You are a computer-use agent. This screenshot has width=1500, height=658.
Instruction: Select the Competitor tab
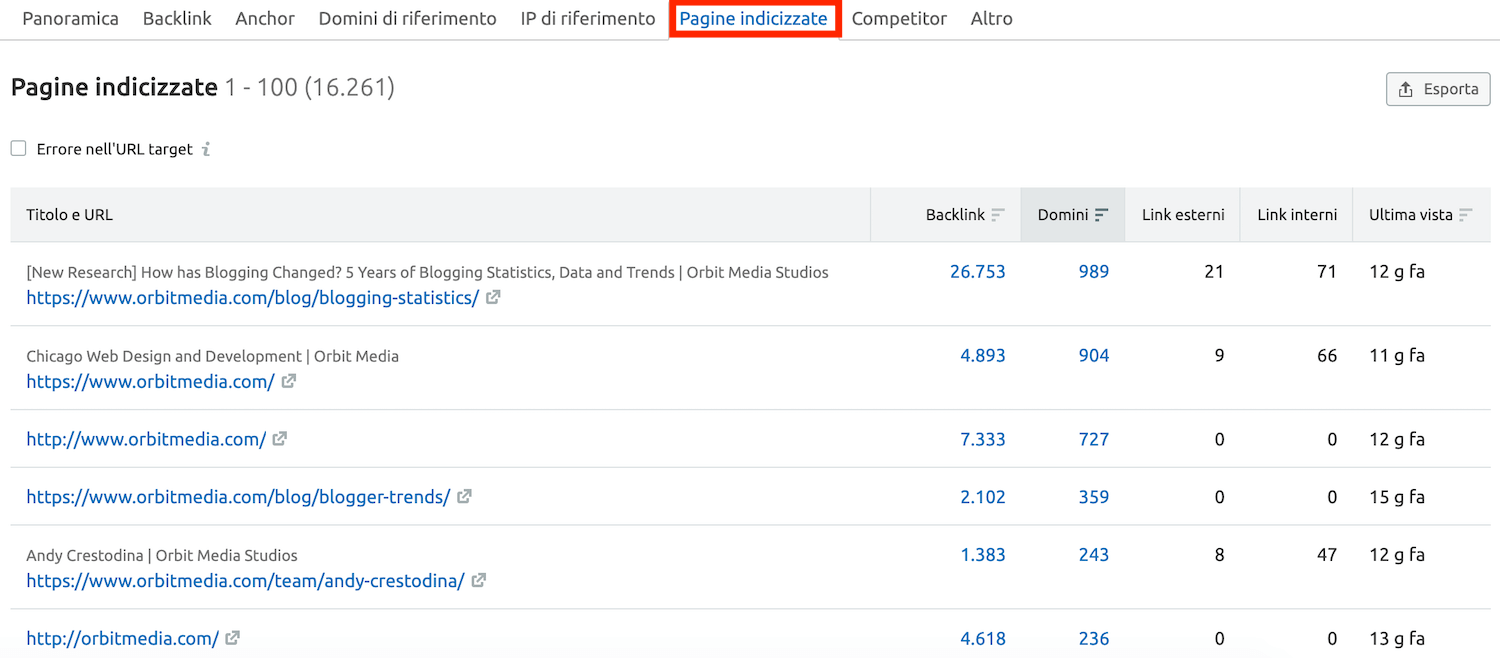(x=899, y=19)
